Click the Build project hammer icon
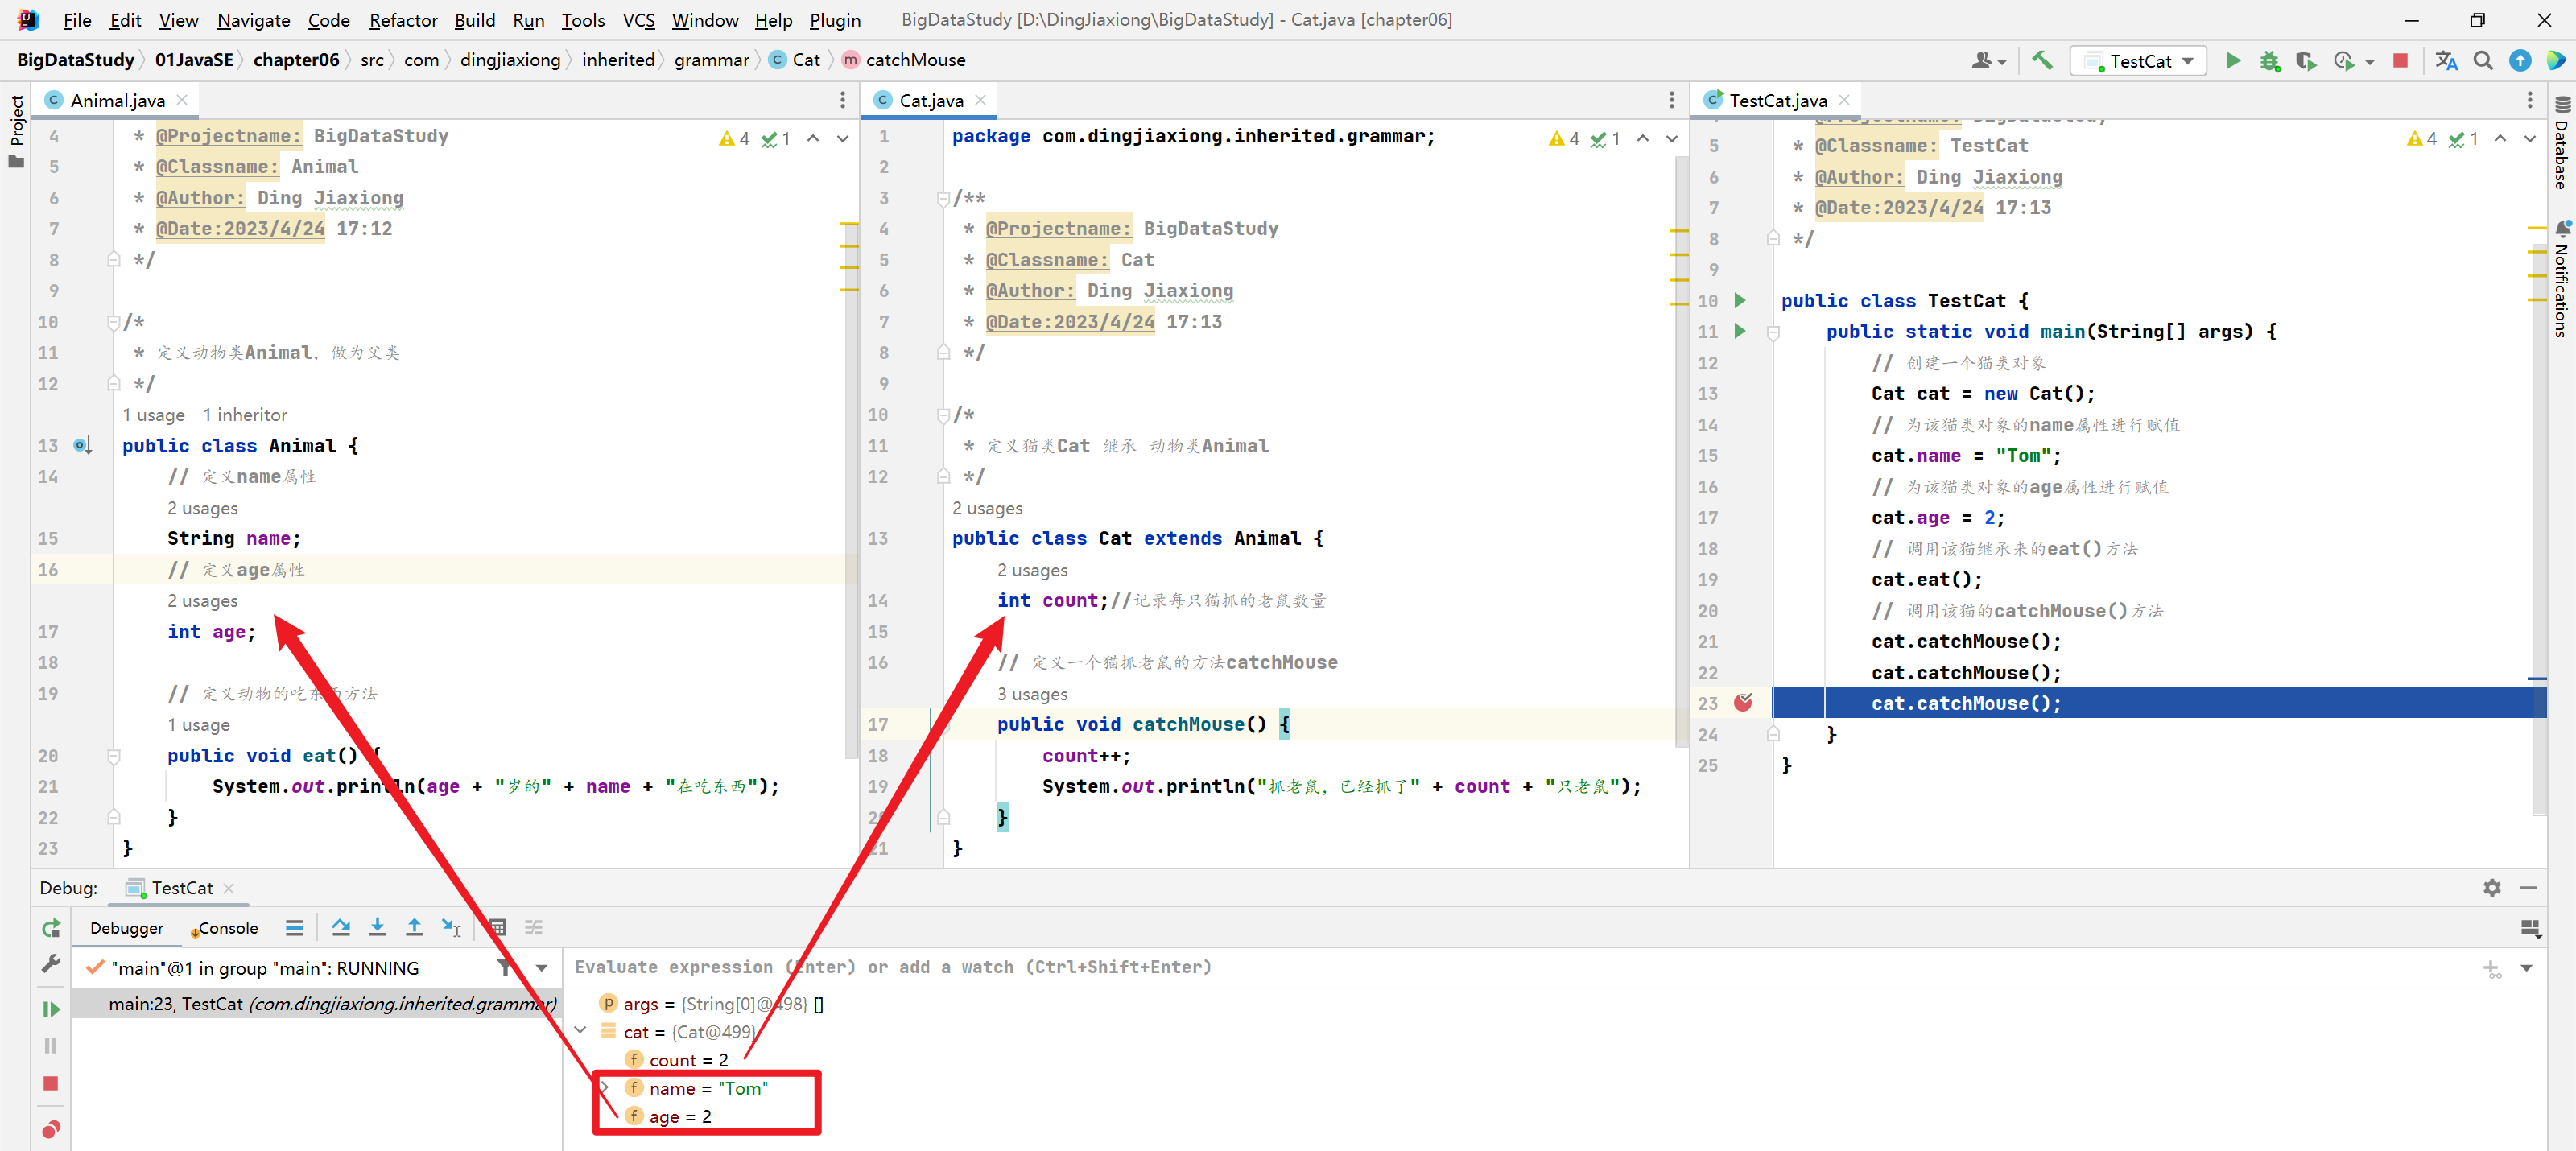This screenshot has height=1151, width=2576. click(2041, 61)
